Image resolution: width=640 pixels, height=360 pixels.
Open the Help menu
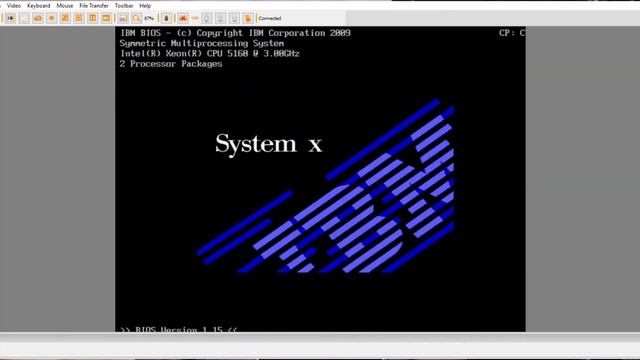coord(145,6)
